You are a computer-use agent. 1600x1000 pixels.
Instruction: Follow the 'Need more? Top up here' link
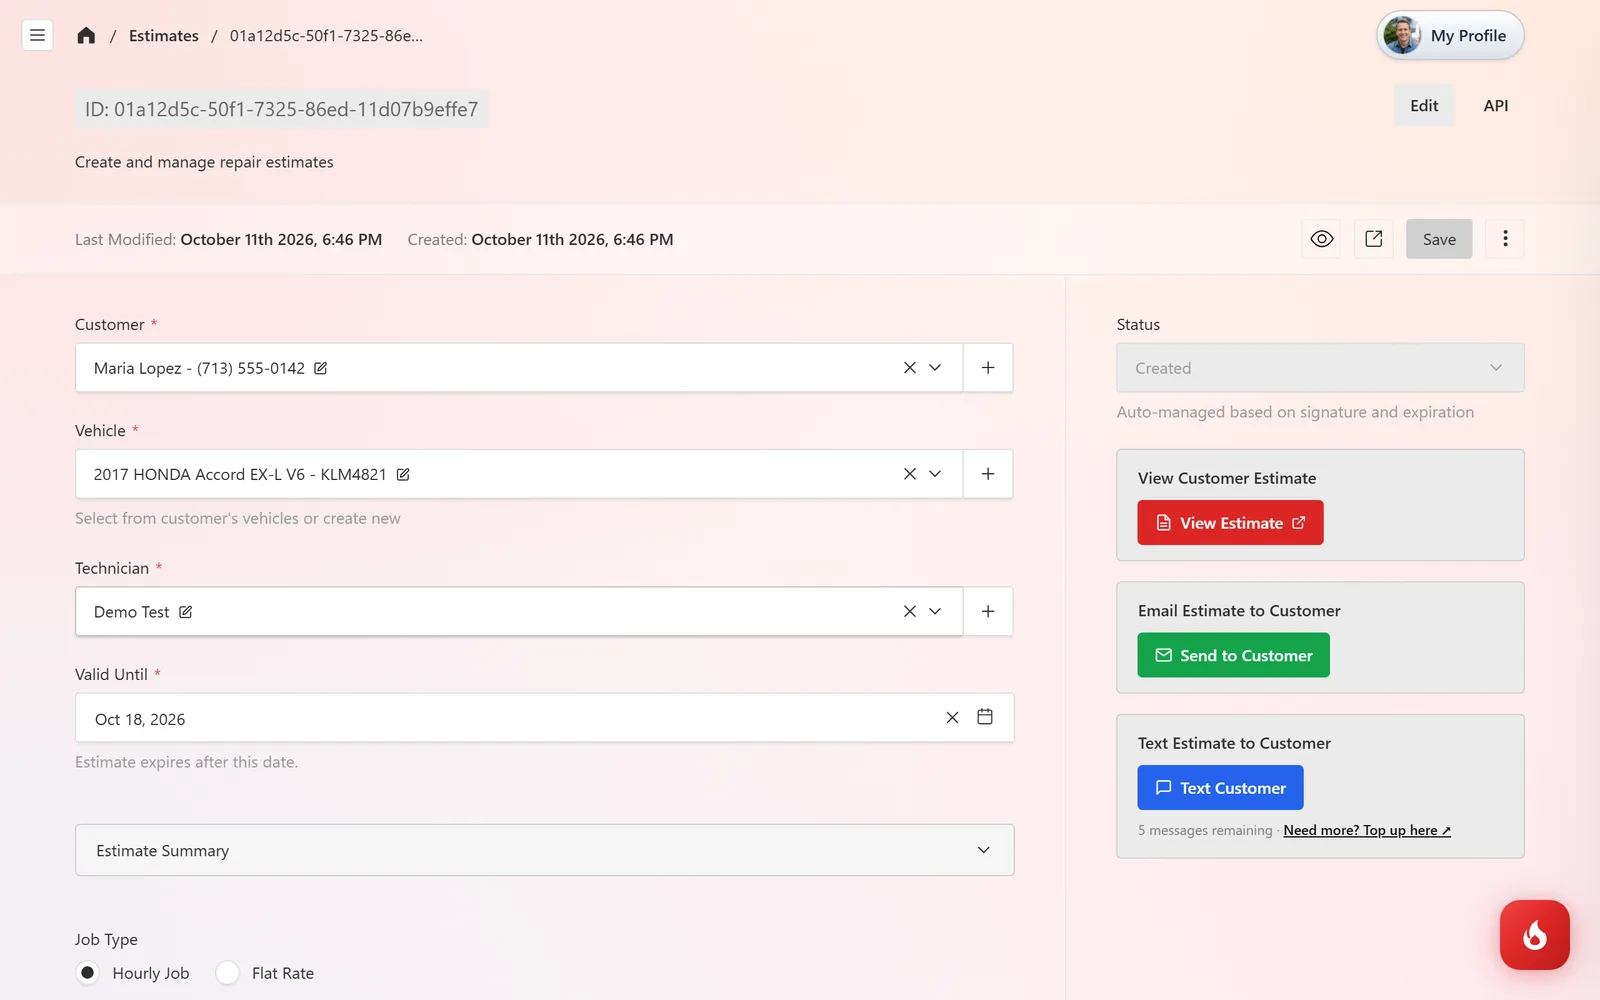click(1367, 831)
